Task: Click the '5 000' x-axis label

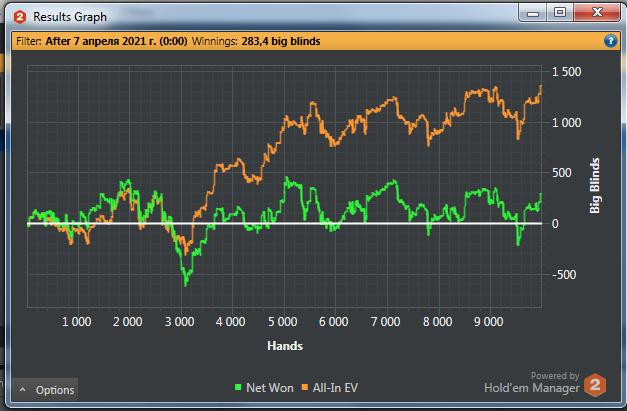Action: [282, 322]
